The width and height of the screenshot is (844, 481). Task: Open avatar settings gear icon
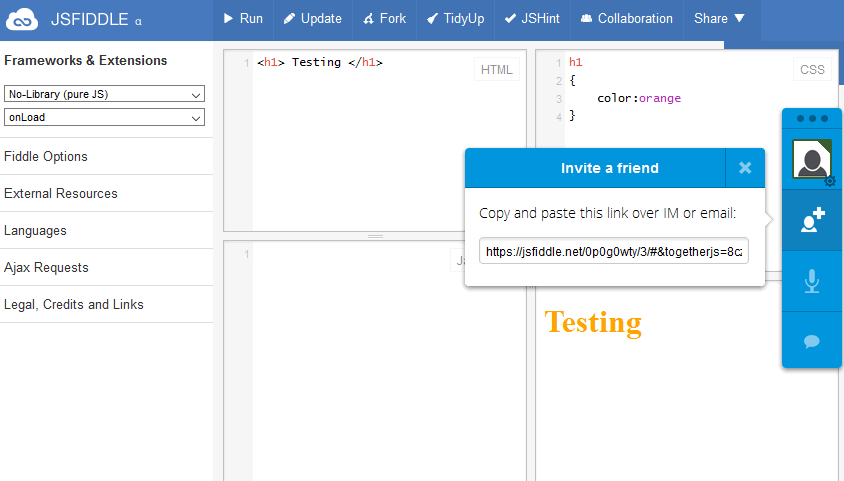pyautogui.click(x=830, y=181)
